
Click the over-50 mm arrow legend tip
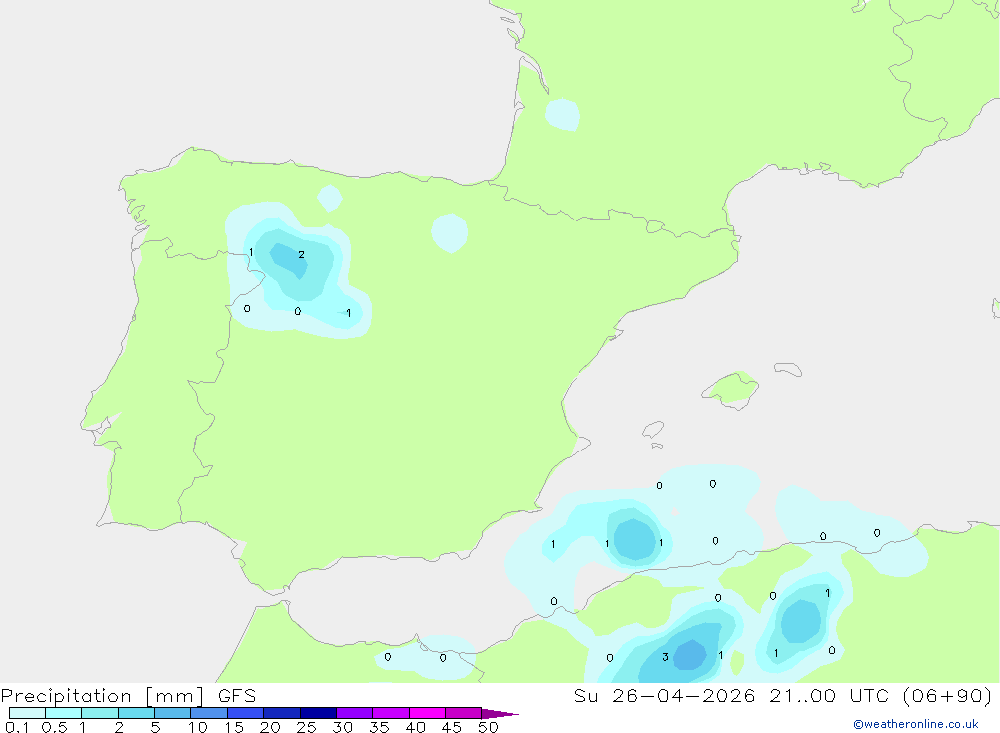coord(500,714)
